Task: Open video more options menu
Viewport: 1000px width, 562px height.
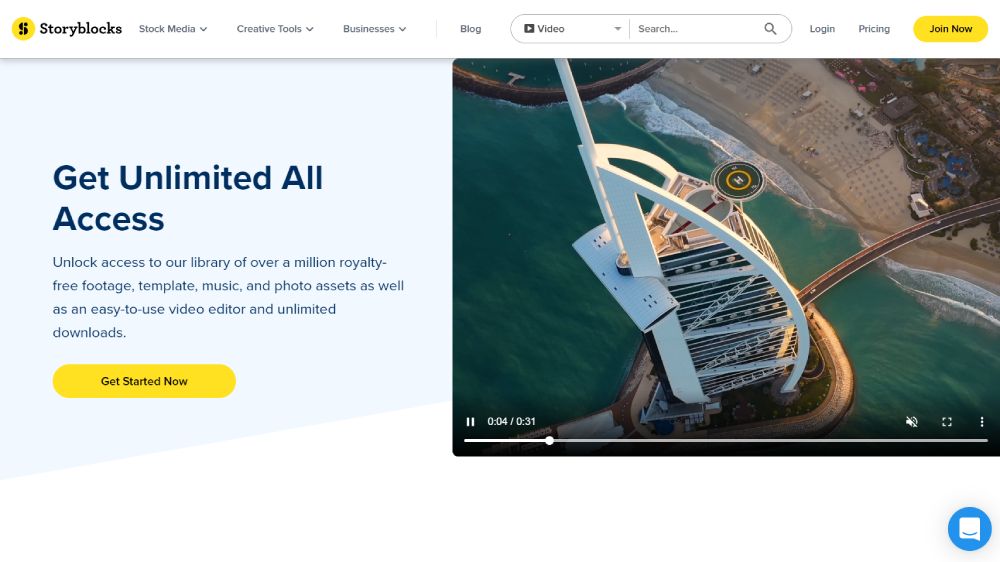Action: coord(982,422)
